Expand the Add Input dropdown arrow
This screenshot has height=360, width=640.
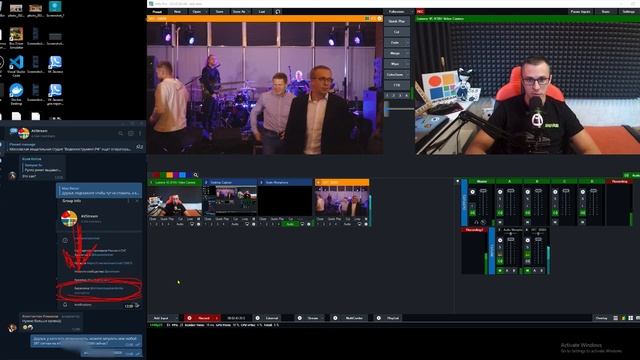176,318
